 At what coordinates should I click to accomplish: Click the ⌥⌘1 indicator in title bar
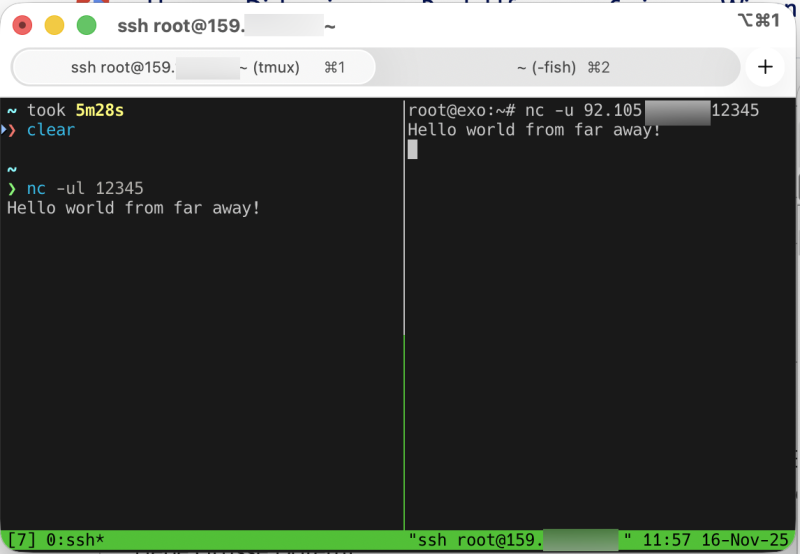pyautogui.click(x=756, y=20)
